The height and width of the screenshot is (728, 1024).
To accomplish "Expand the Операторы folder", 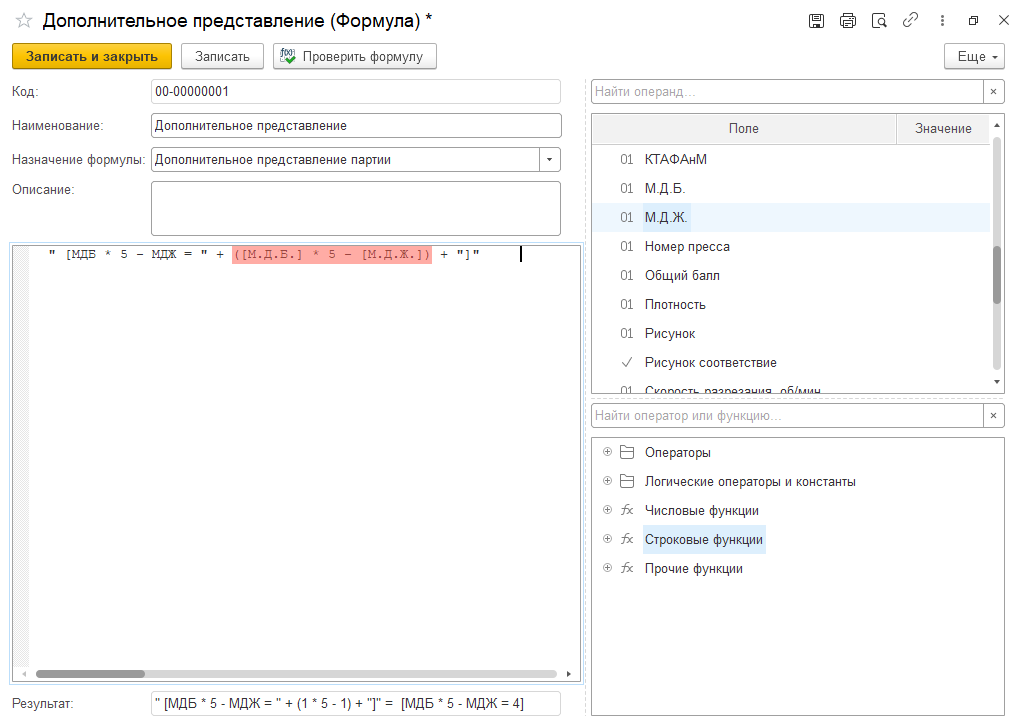I will click(607, 452).
